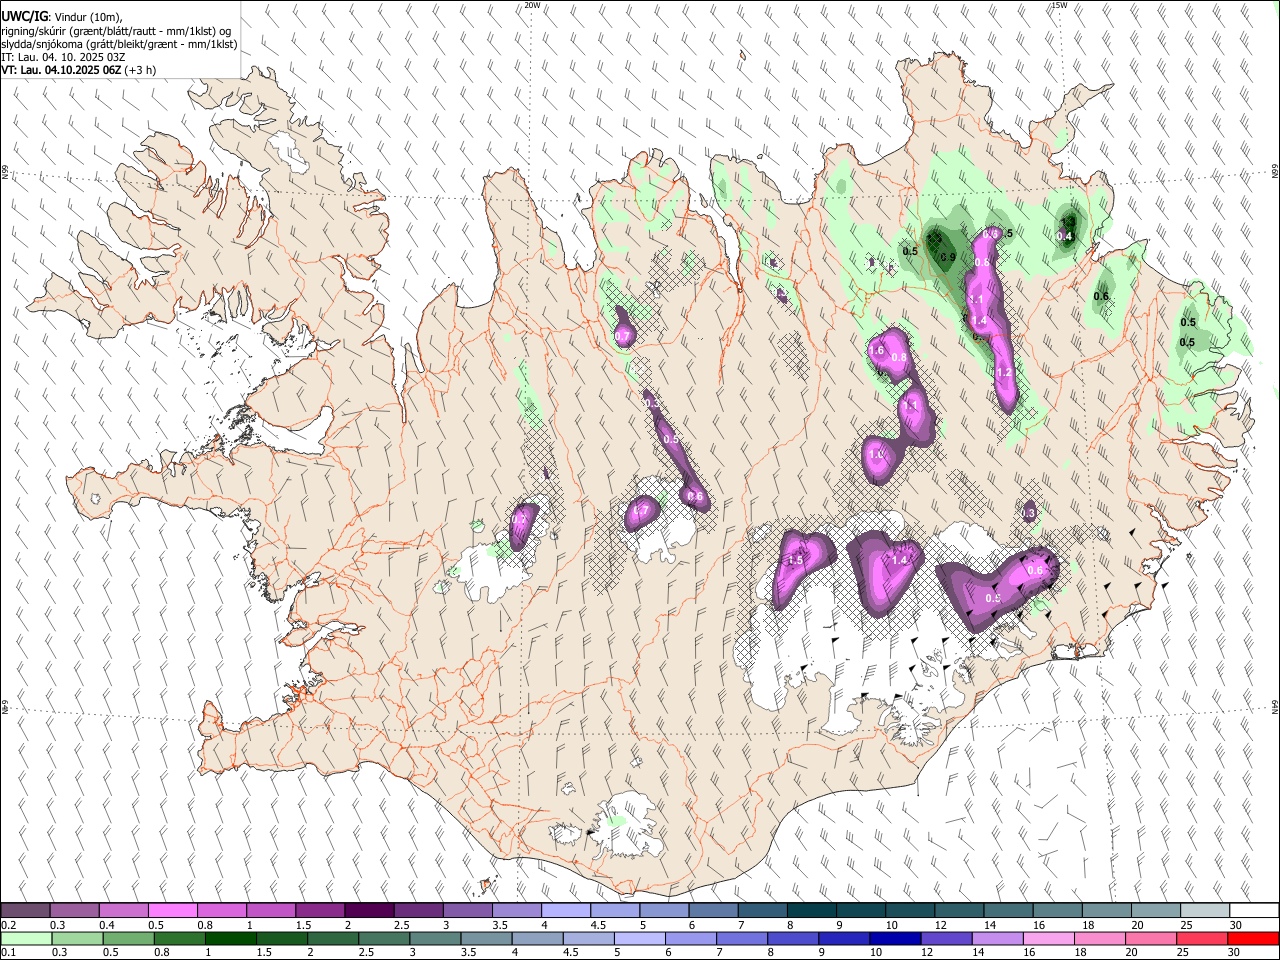1280x960 pixels.
Task: Click the 'IT: Lau. 04. 10. 2025 03Z' line
Action: [x=63, y=57]
